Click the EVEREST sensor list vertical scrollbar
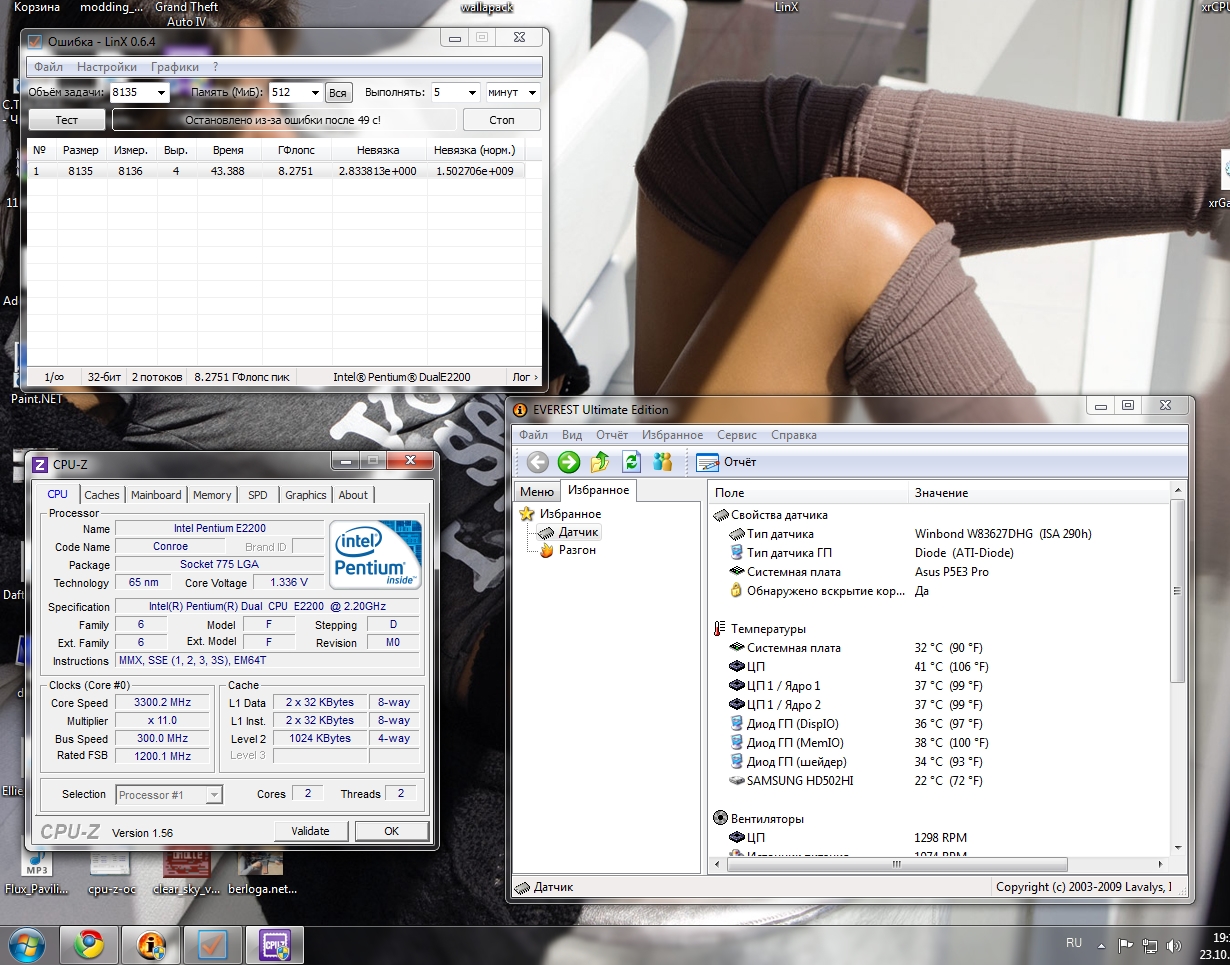This screenshot has width=1230, height=965. (x=1177, y=678)
